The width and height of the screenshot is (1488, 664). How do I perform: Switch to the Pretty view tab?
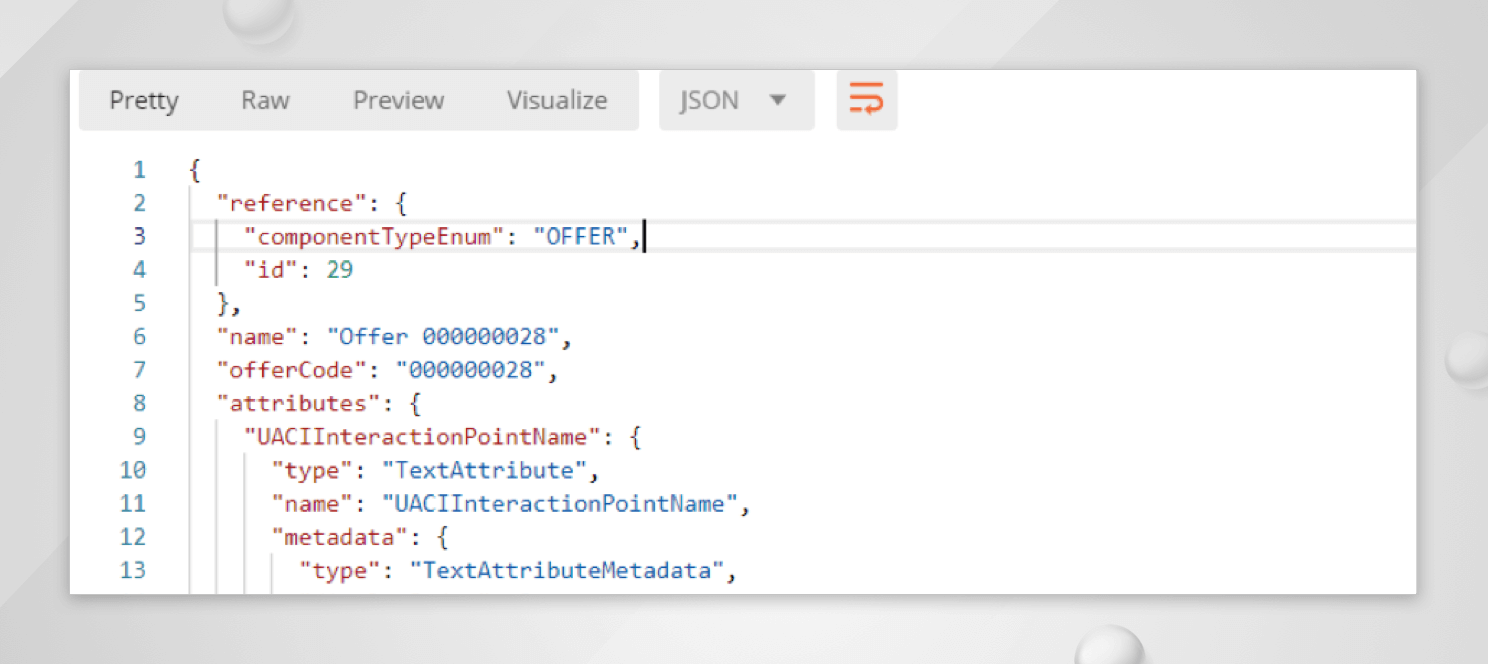pos(144,100)
